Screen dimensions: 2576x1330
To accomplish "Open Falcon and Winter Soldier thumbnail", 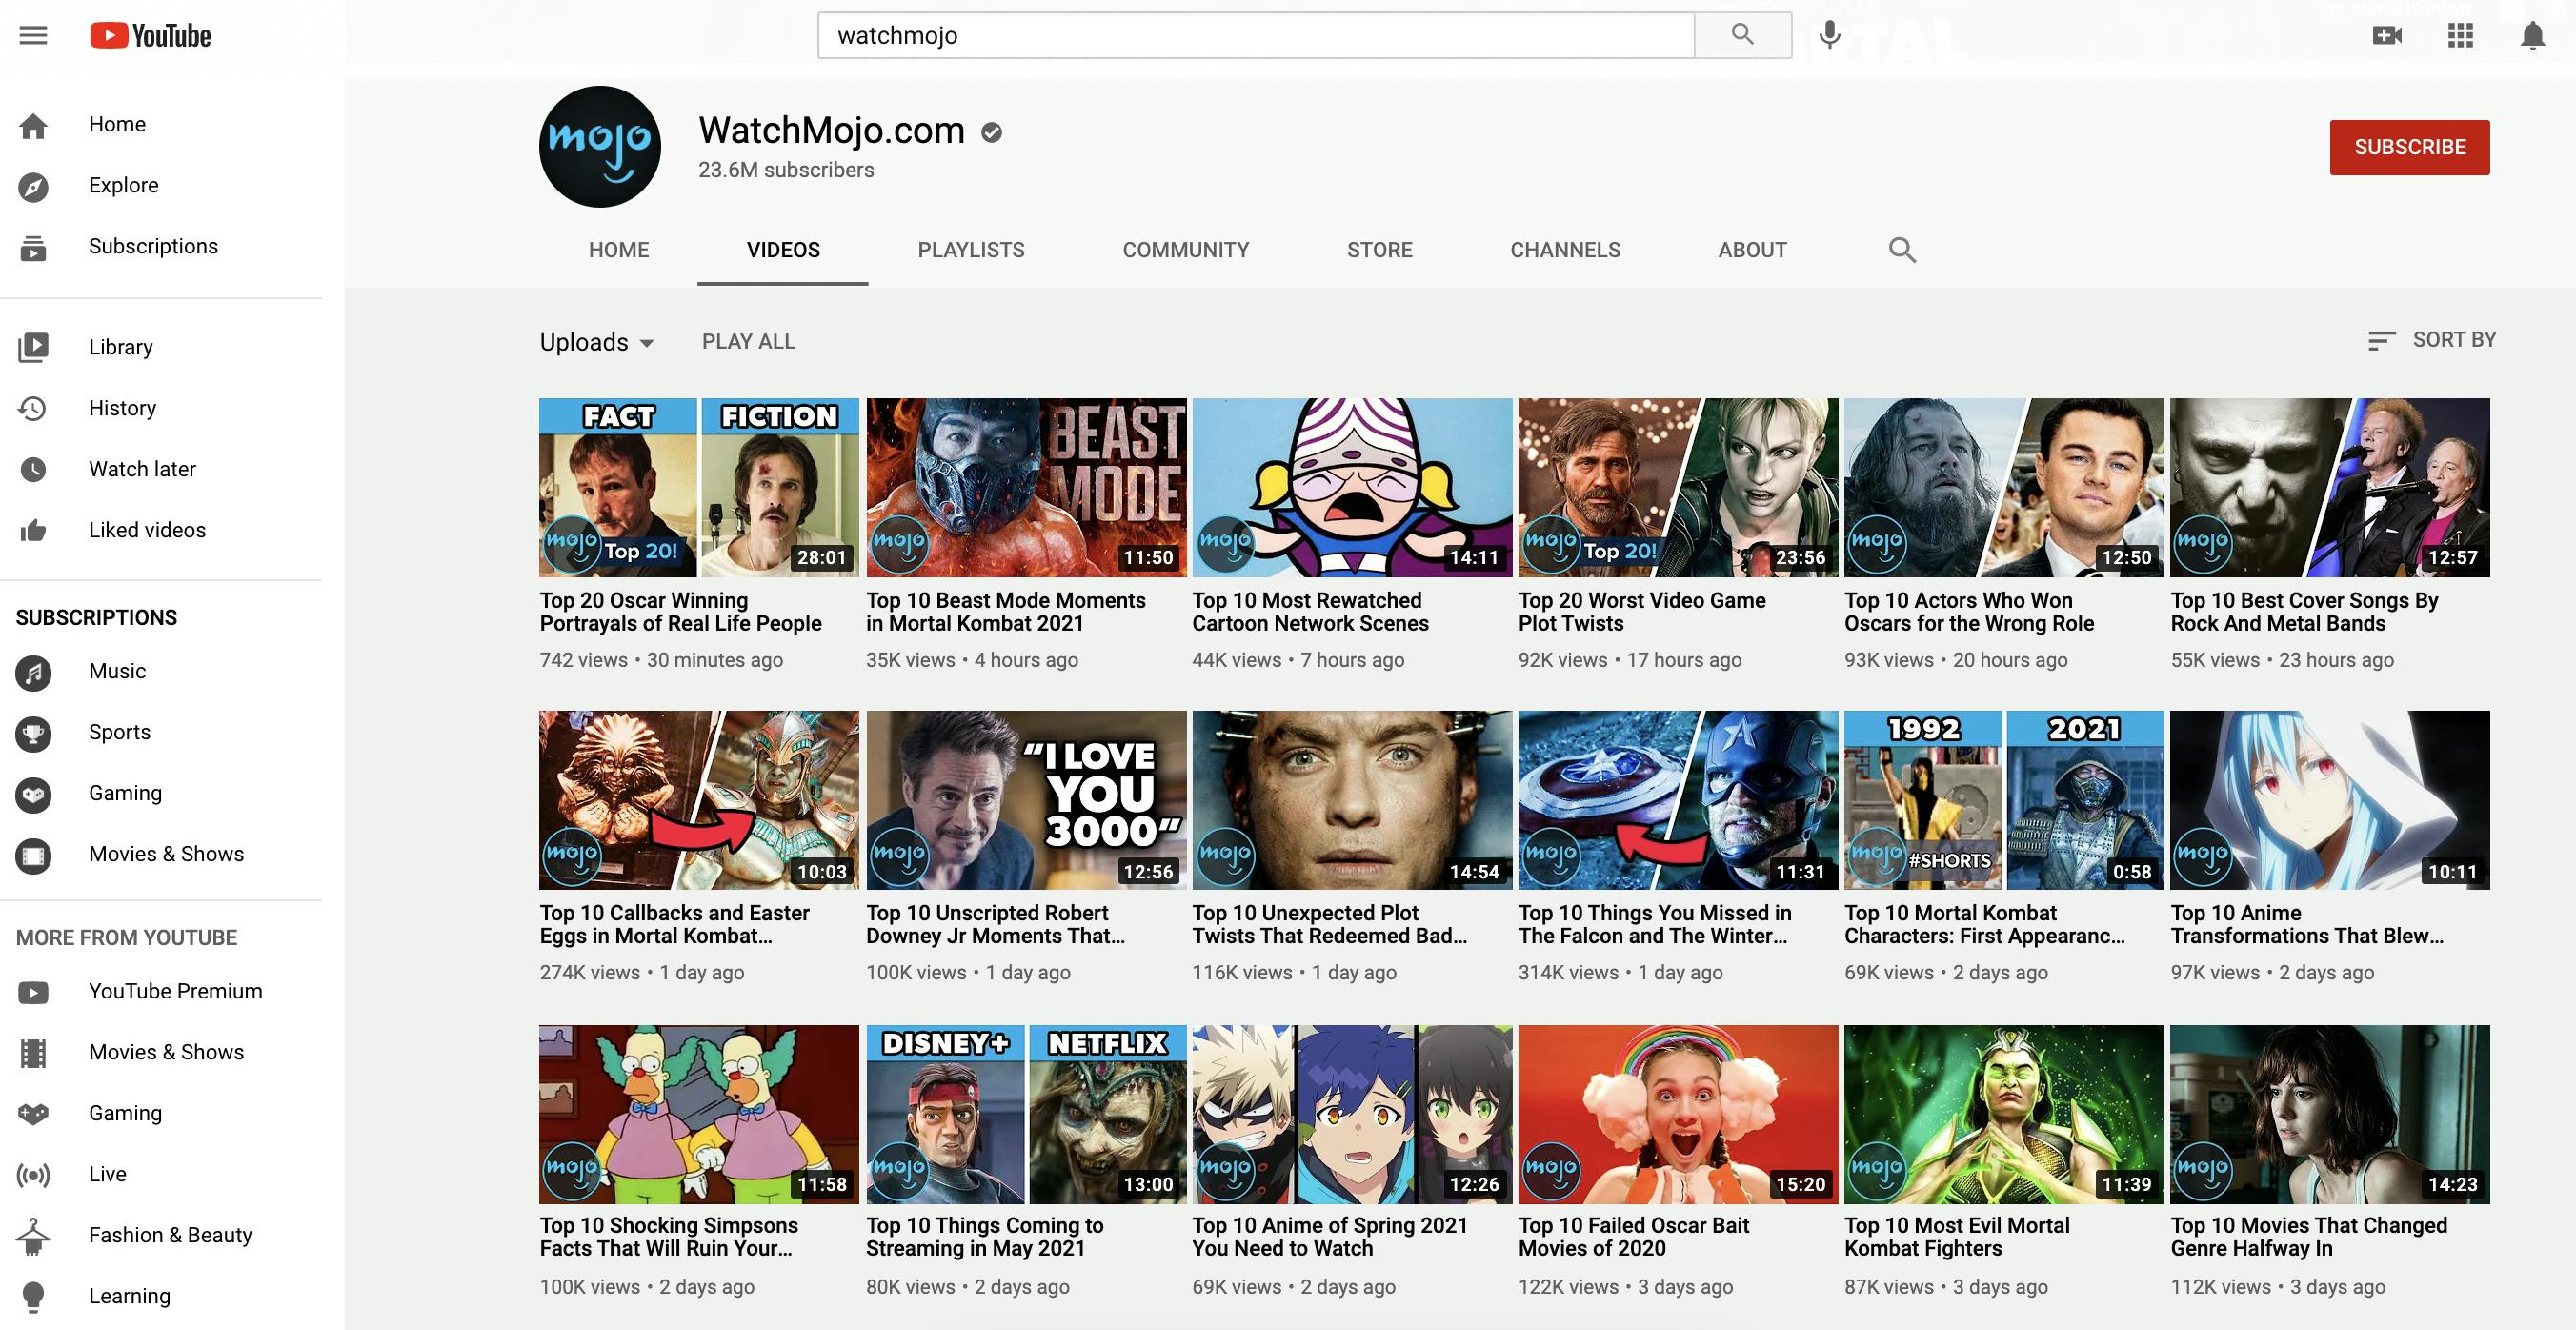I will [1678, 800].
